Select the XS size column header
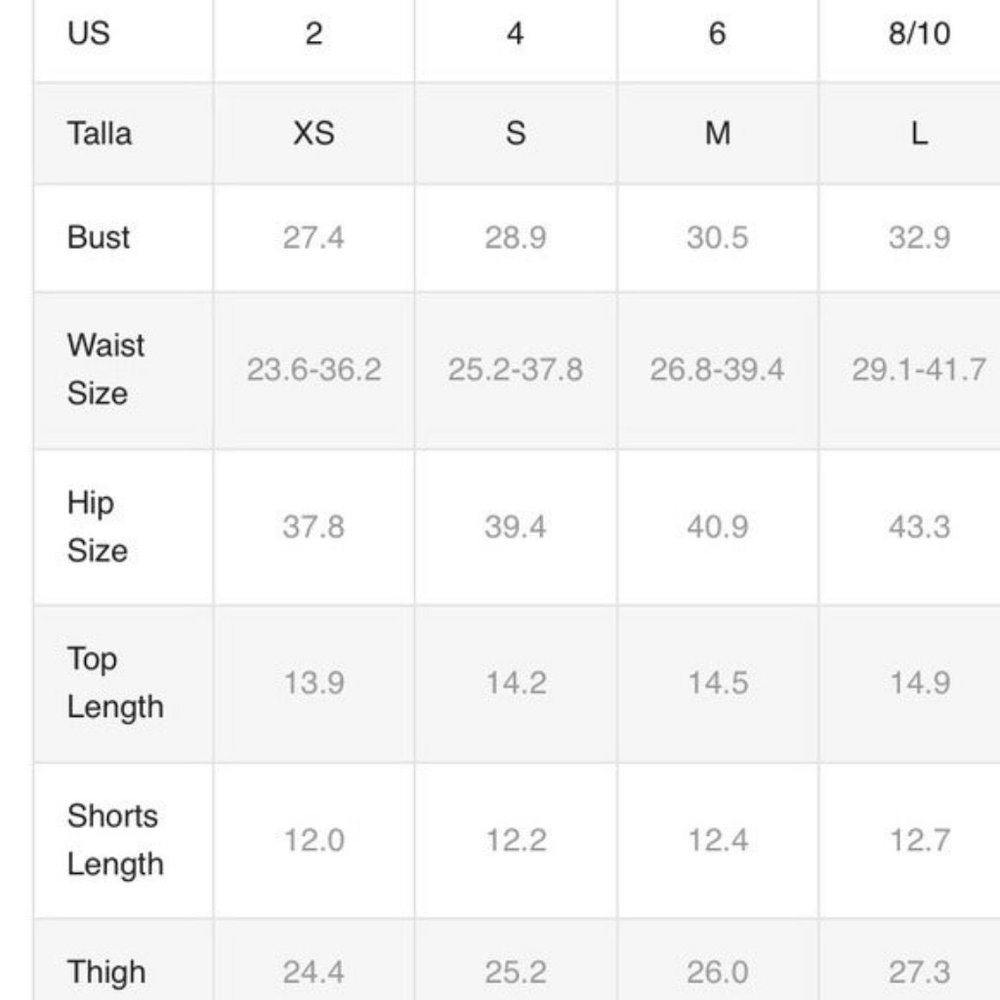Image resolution: width=1000 pixels, height=1000 pixels. 314,133
